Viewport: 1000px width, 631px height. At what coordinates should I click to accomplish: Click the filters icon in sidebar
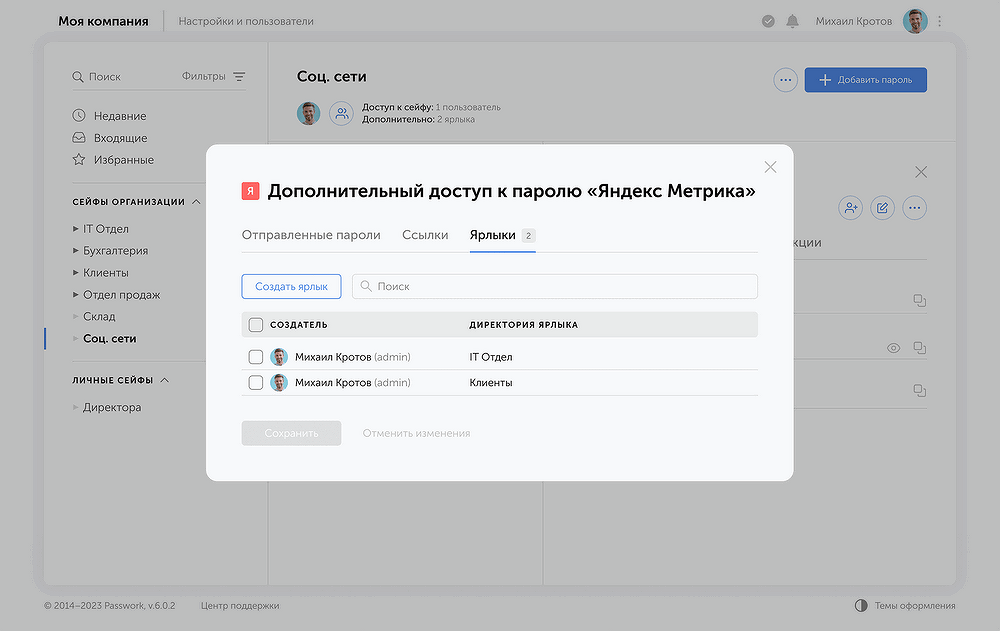point(239,77)
